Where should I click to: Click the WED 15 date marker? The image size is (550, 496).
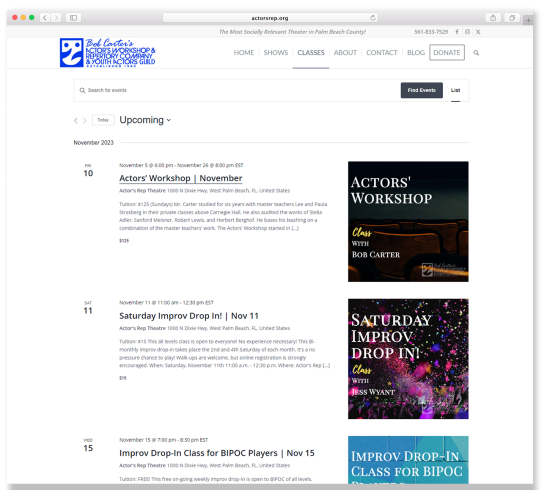(x=88, y=445)
